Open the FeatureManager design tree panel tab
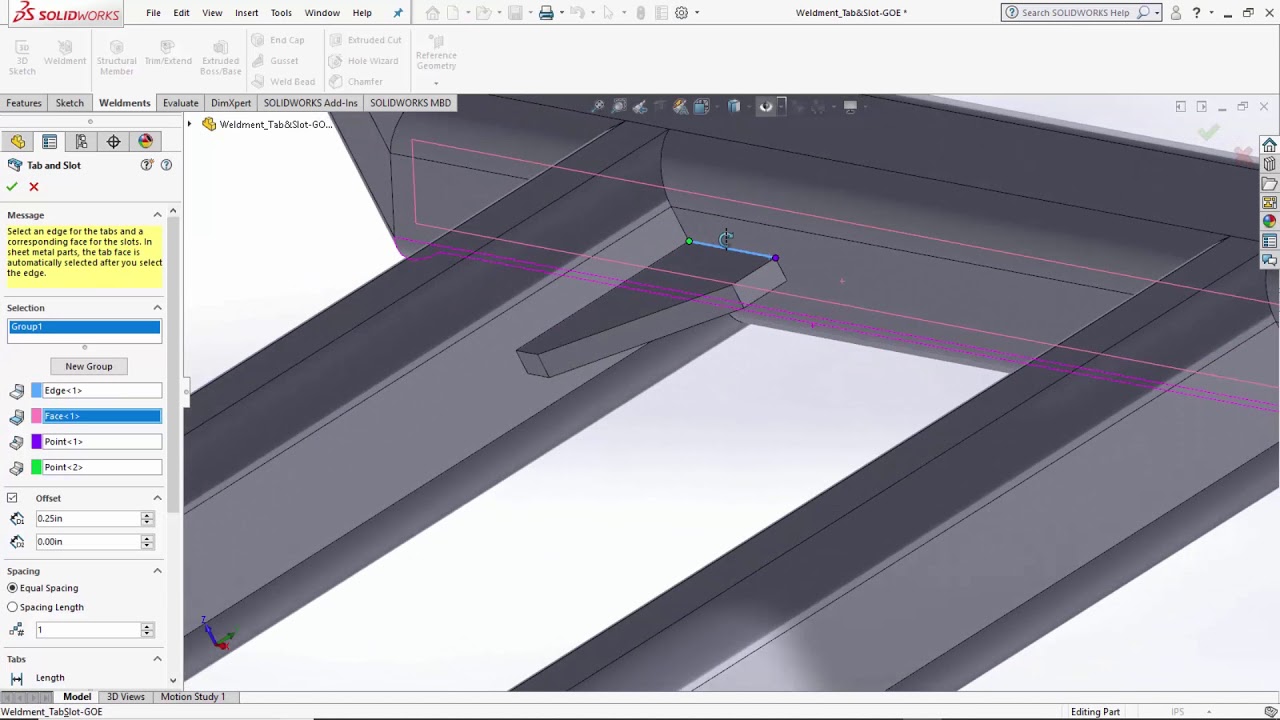Image resolution: width=1280 pixels, height=720 pixels. pos(18,142)
